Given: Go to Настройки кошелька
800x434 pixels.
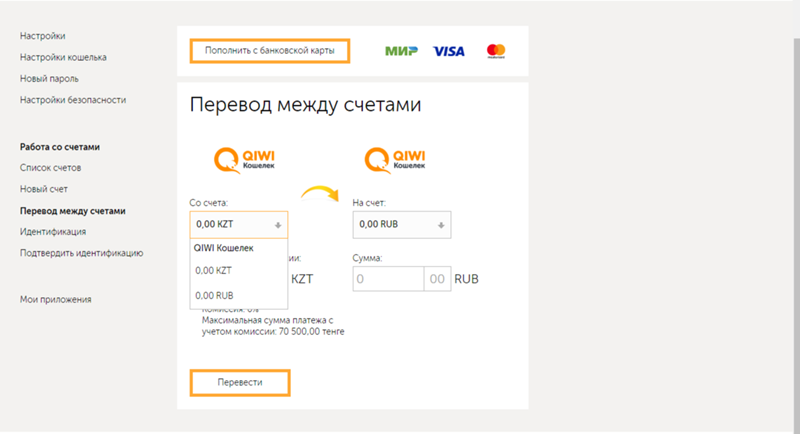Looking at the screenshot, I should (x=63, y=57).
